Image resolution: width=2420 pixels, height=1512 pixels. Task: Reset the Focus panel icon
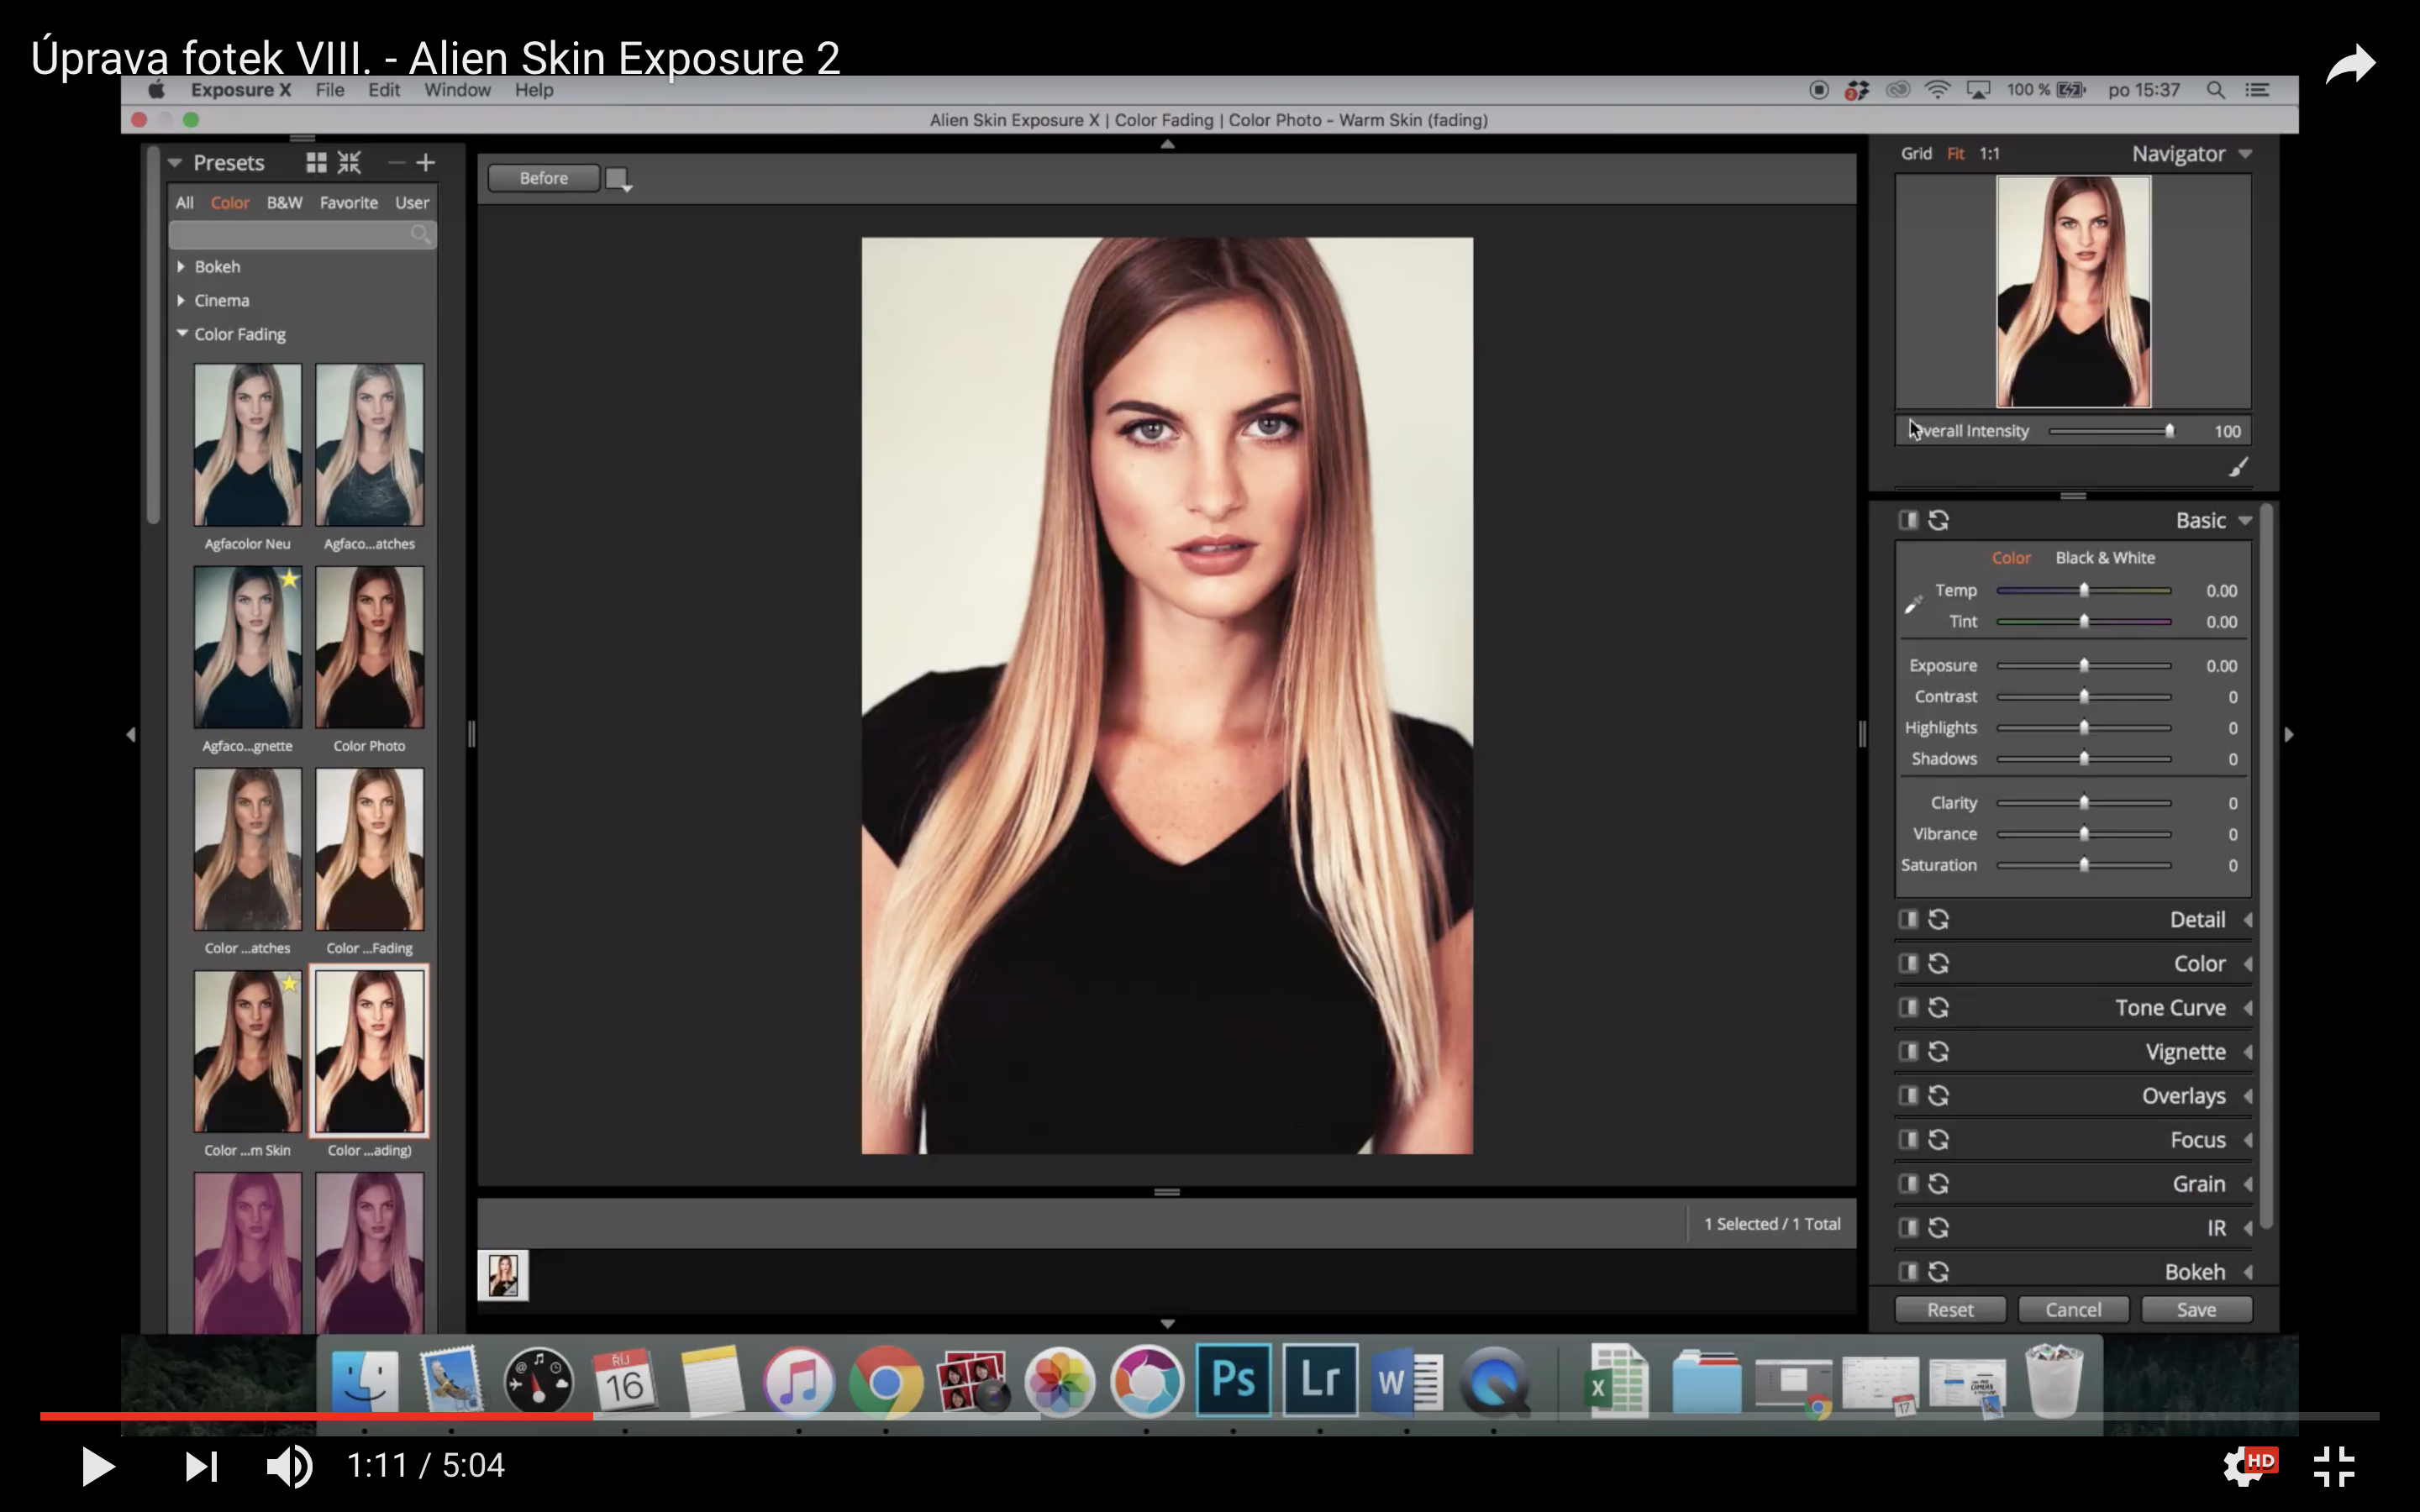pyautogui.click(x=1938, y=1139)
